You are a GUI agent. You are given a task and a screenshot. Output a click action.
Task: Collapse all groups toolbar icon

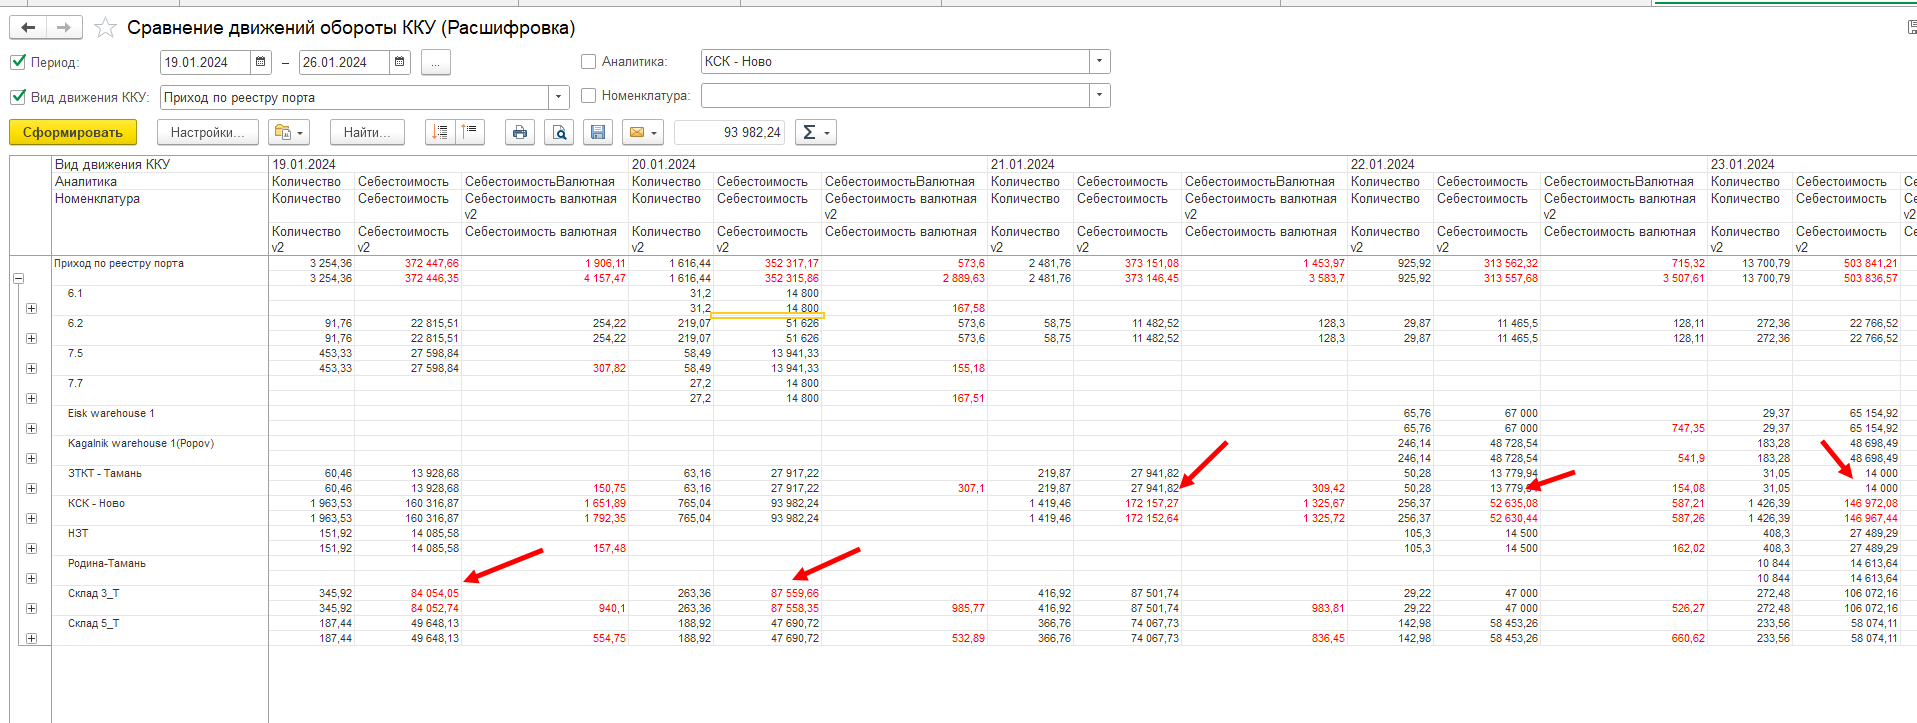(470, 132)
